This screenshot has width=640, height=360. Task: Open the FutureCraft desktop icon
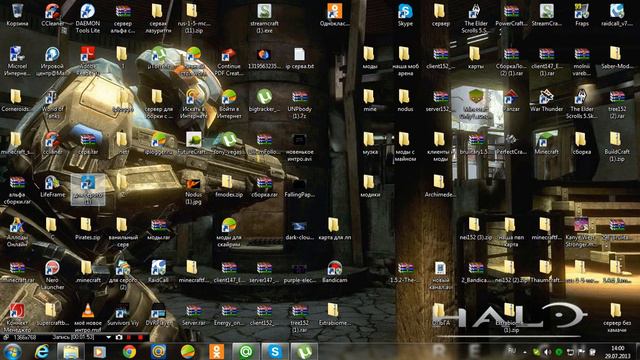[193, 144]
